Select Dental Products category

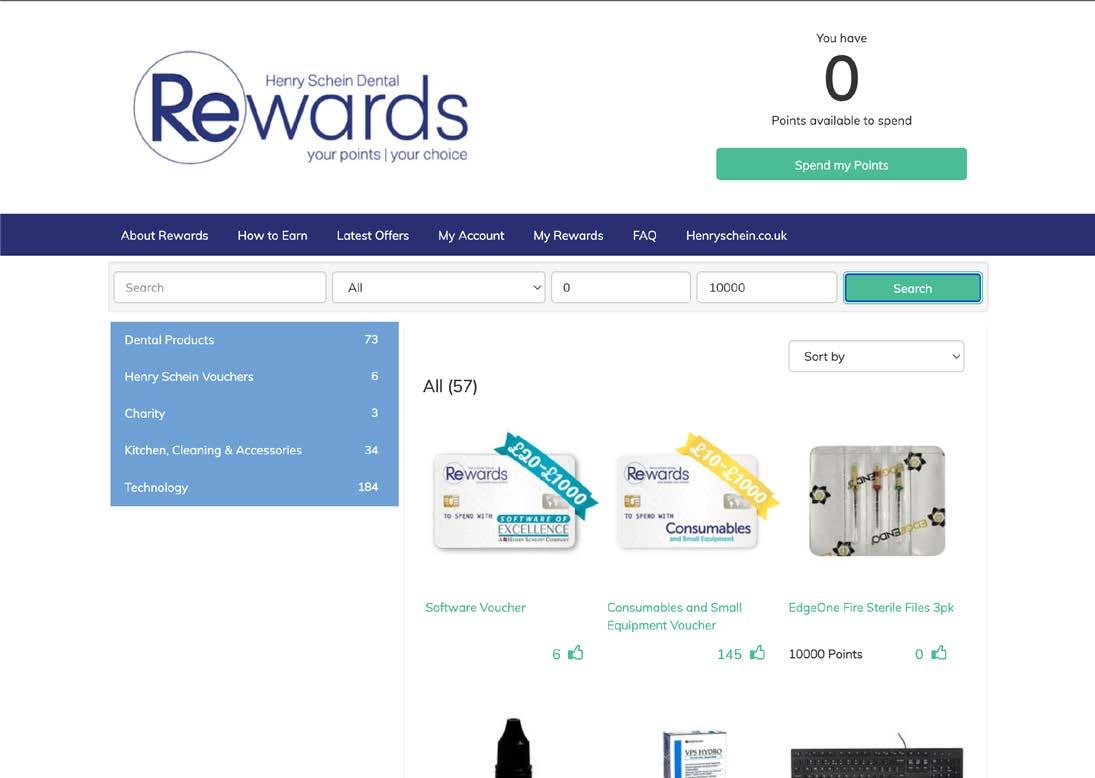coord(254,340)
